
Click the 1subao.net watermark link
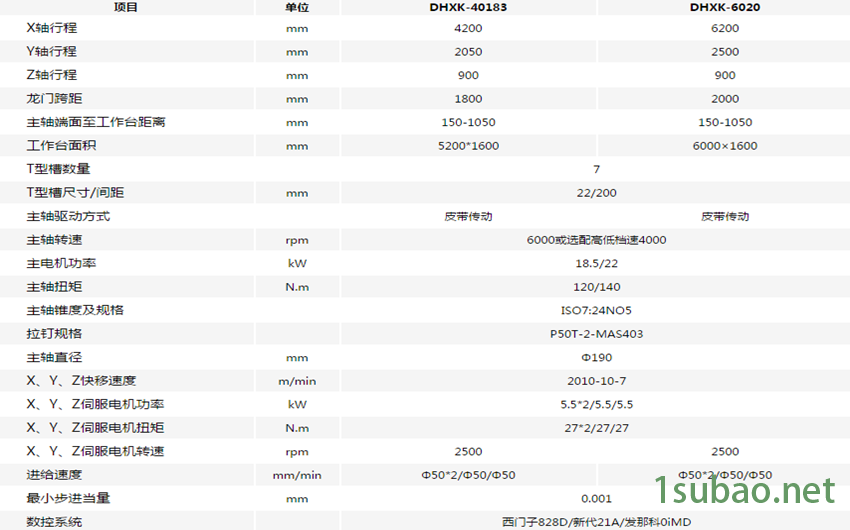pyautogui.click(x=743, y=491)
